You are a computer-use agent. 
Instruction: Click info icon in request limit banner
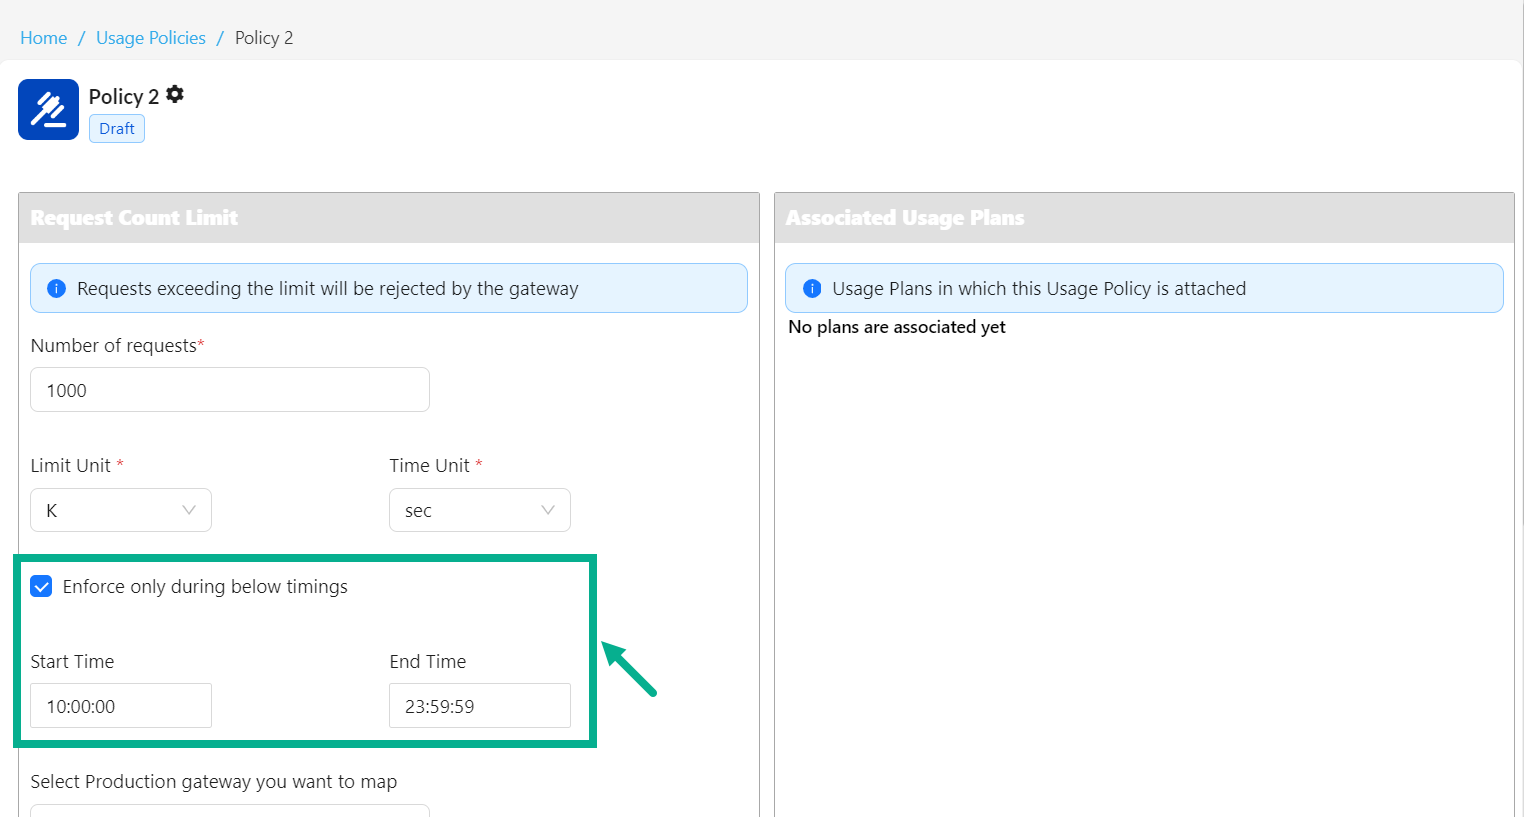coord(57,289)
